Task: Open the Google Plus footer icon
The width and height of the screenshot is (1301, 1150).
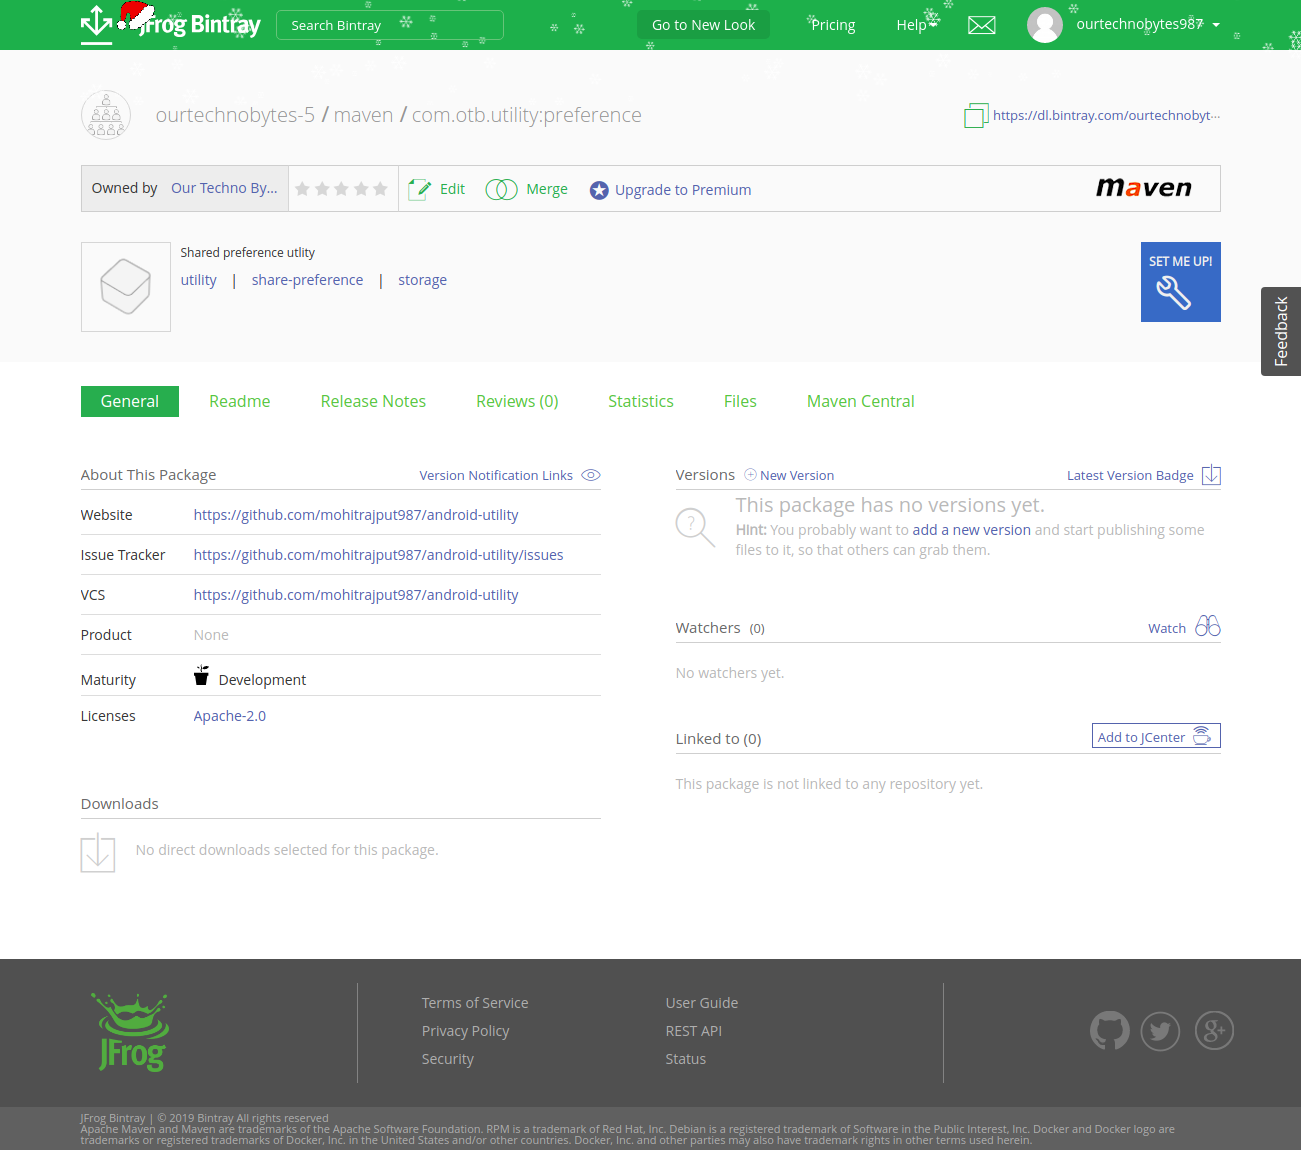Action: [1214, 1031]
